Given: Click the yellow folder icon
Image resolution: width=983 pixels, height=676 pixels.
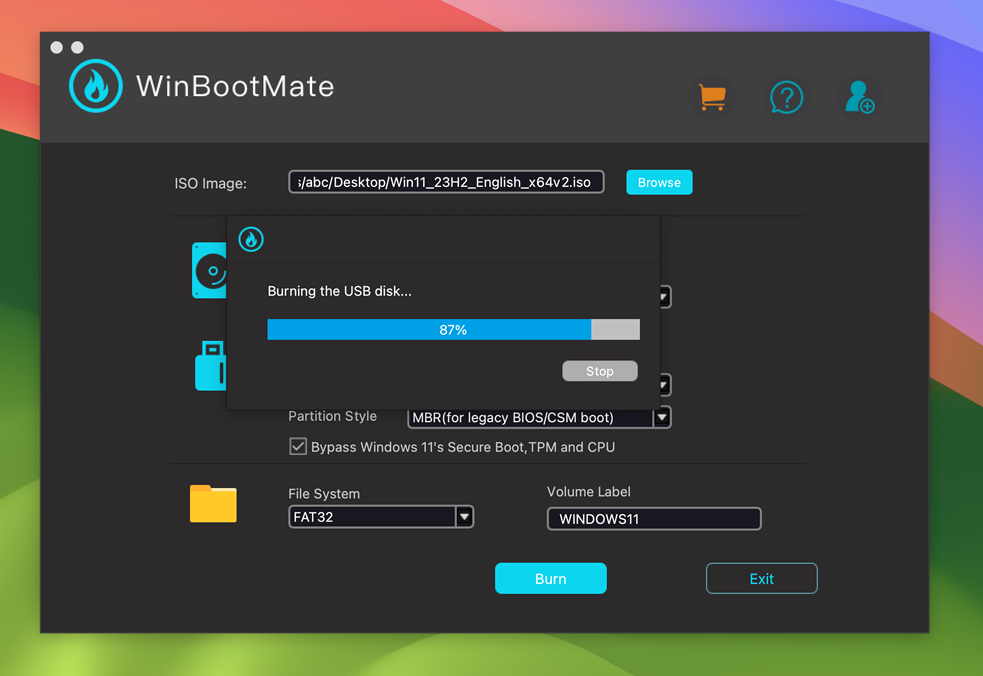Looking at the screenshot, I should (x=213, y=504).
